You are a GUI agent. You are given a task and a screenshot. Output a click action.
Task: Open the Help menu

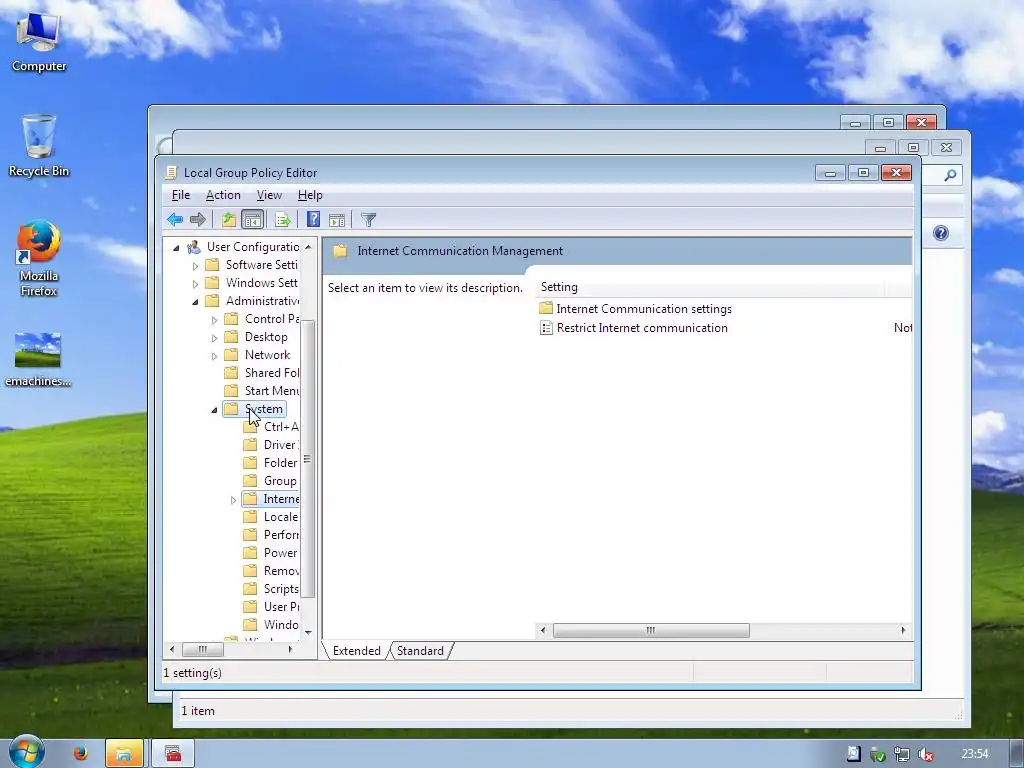[310, 195]
